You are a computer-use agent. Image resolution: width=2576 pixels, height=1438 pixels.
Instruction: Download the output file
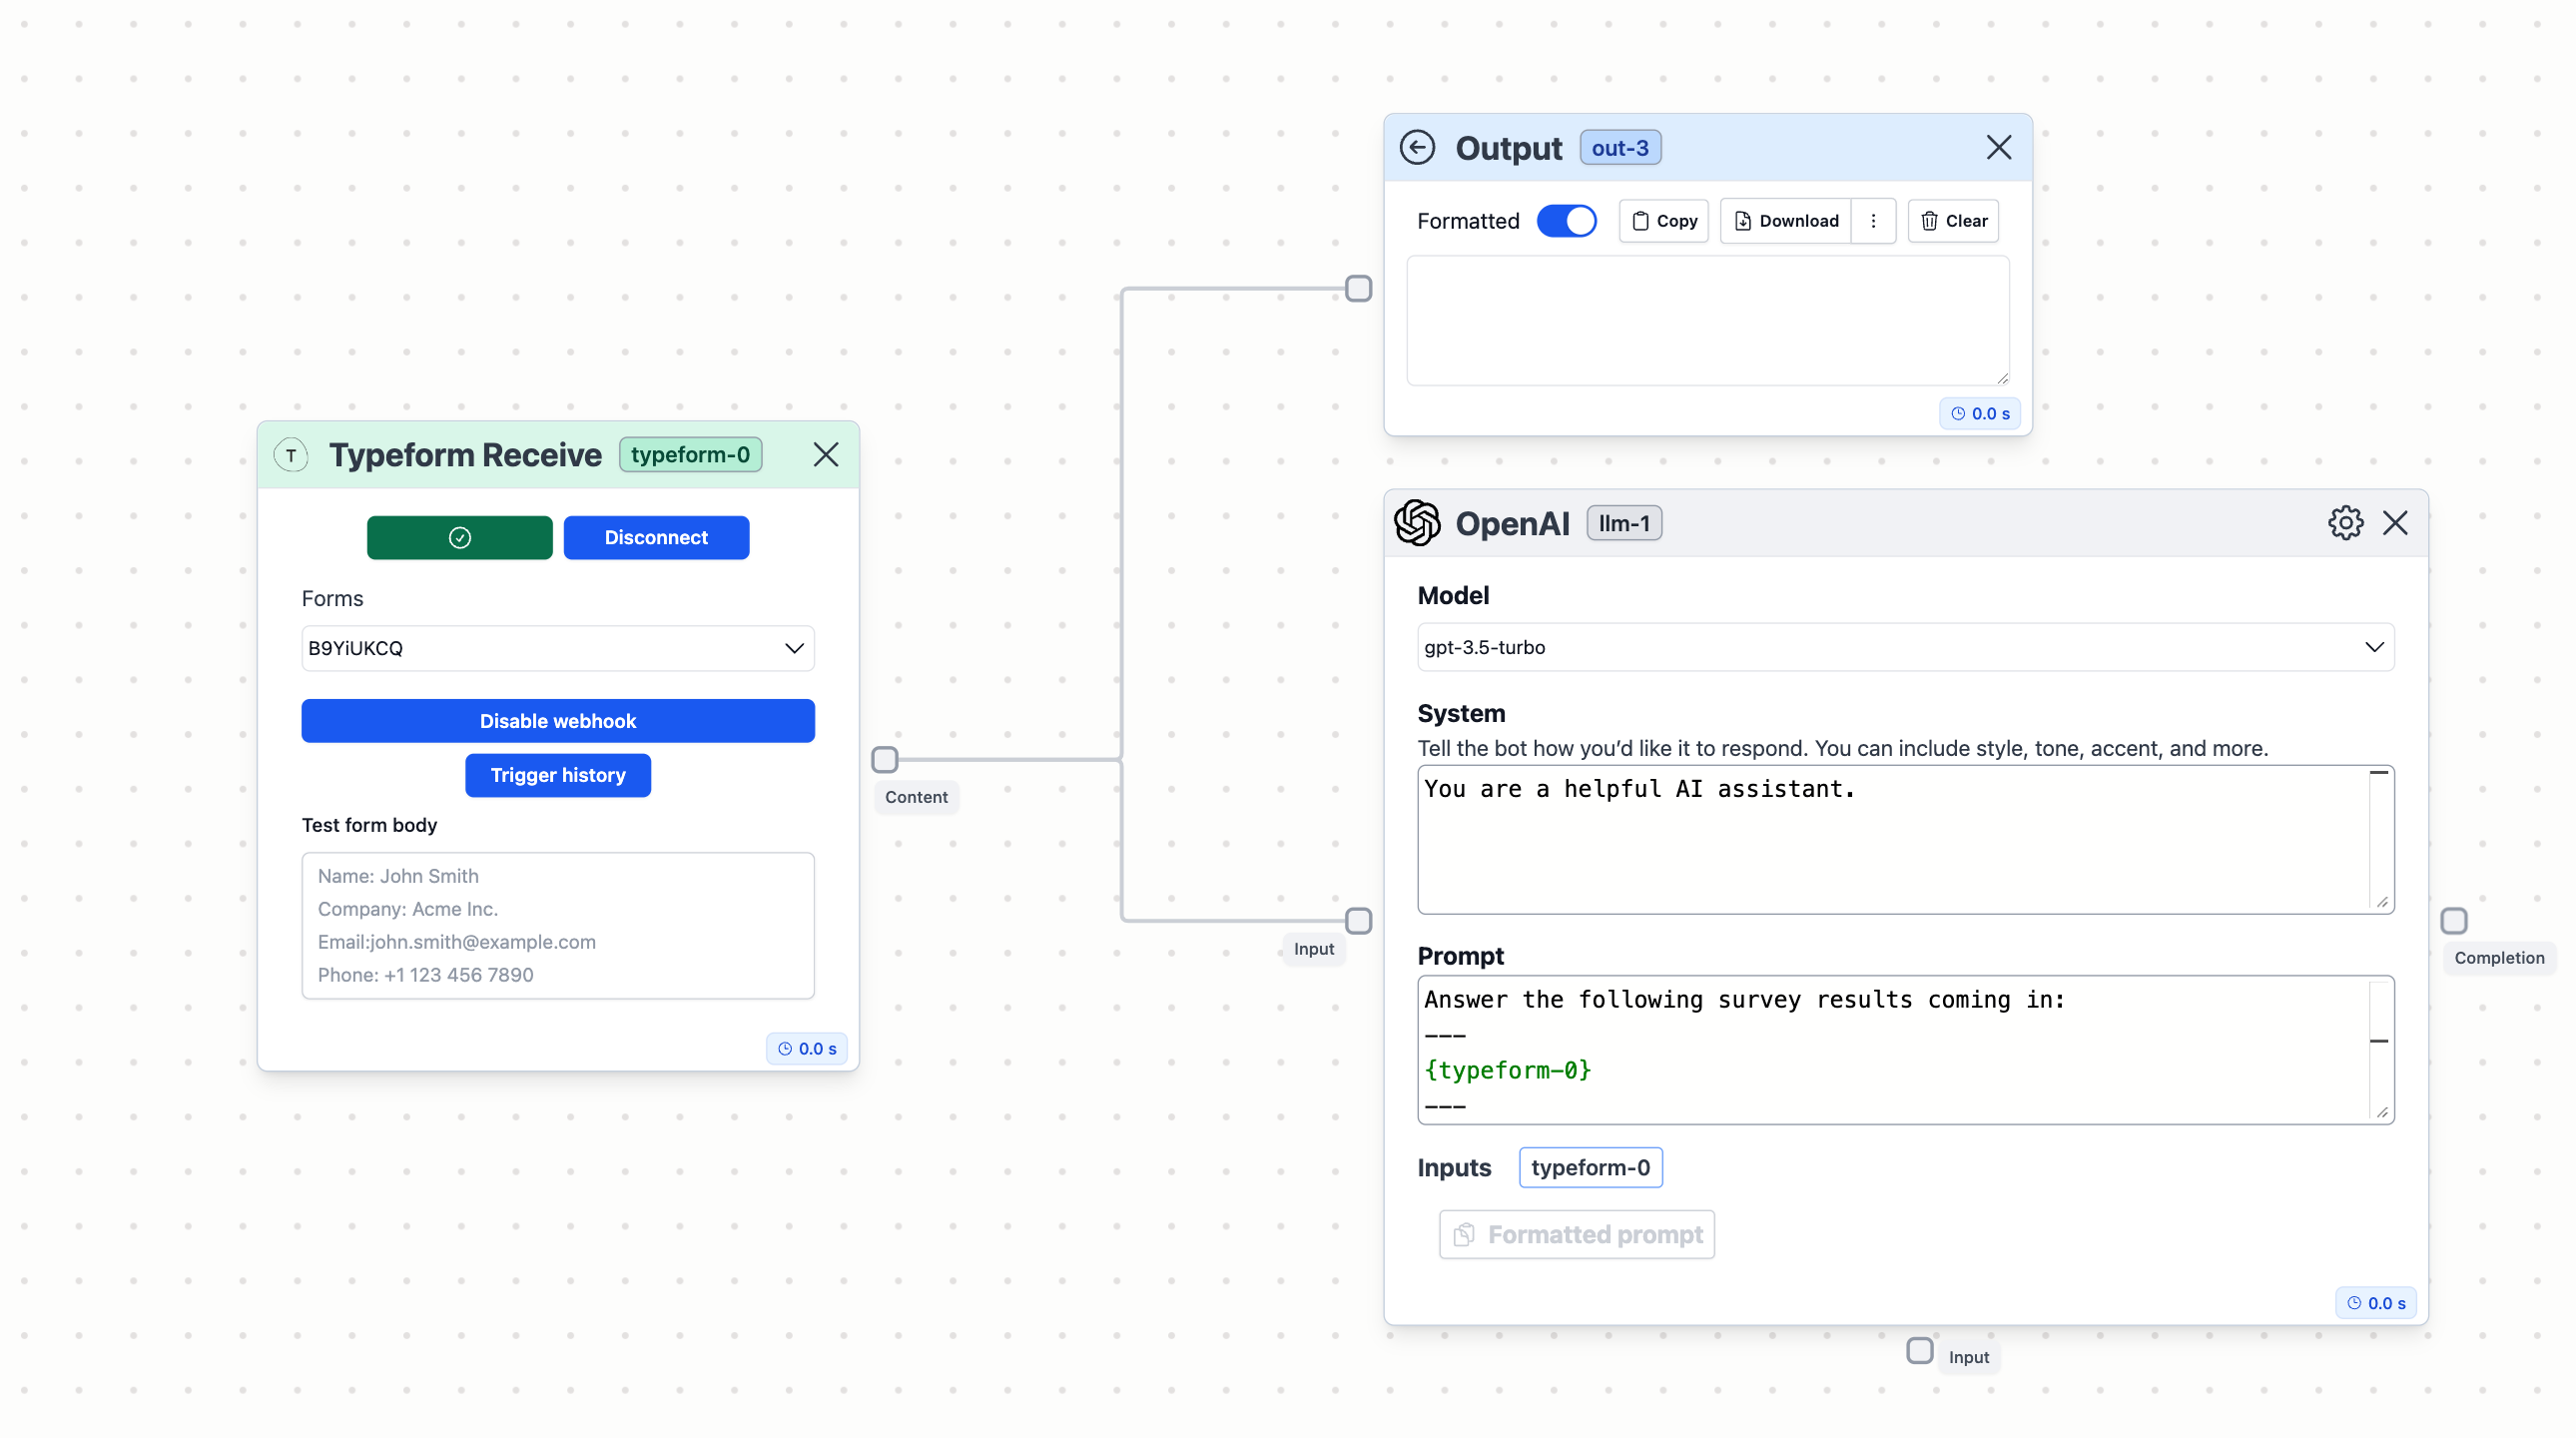click(x=1785, y=221)
